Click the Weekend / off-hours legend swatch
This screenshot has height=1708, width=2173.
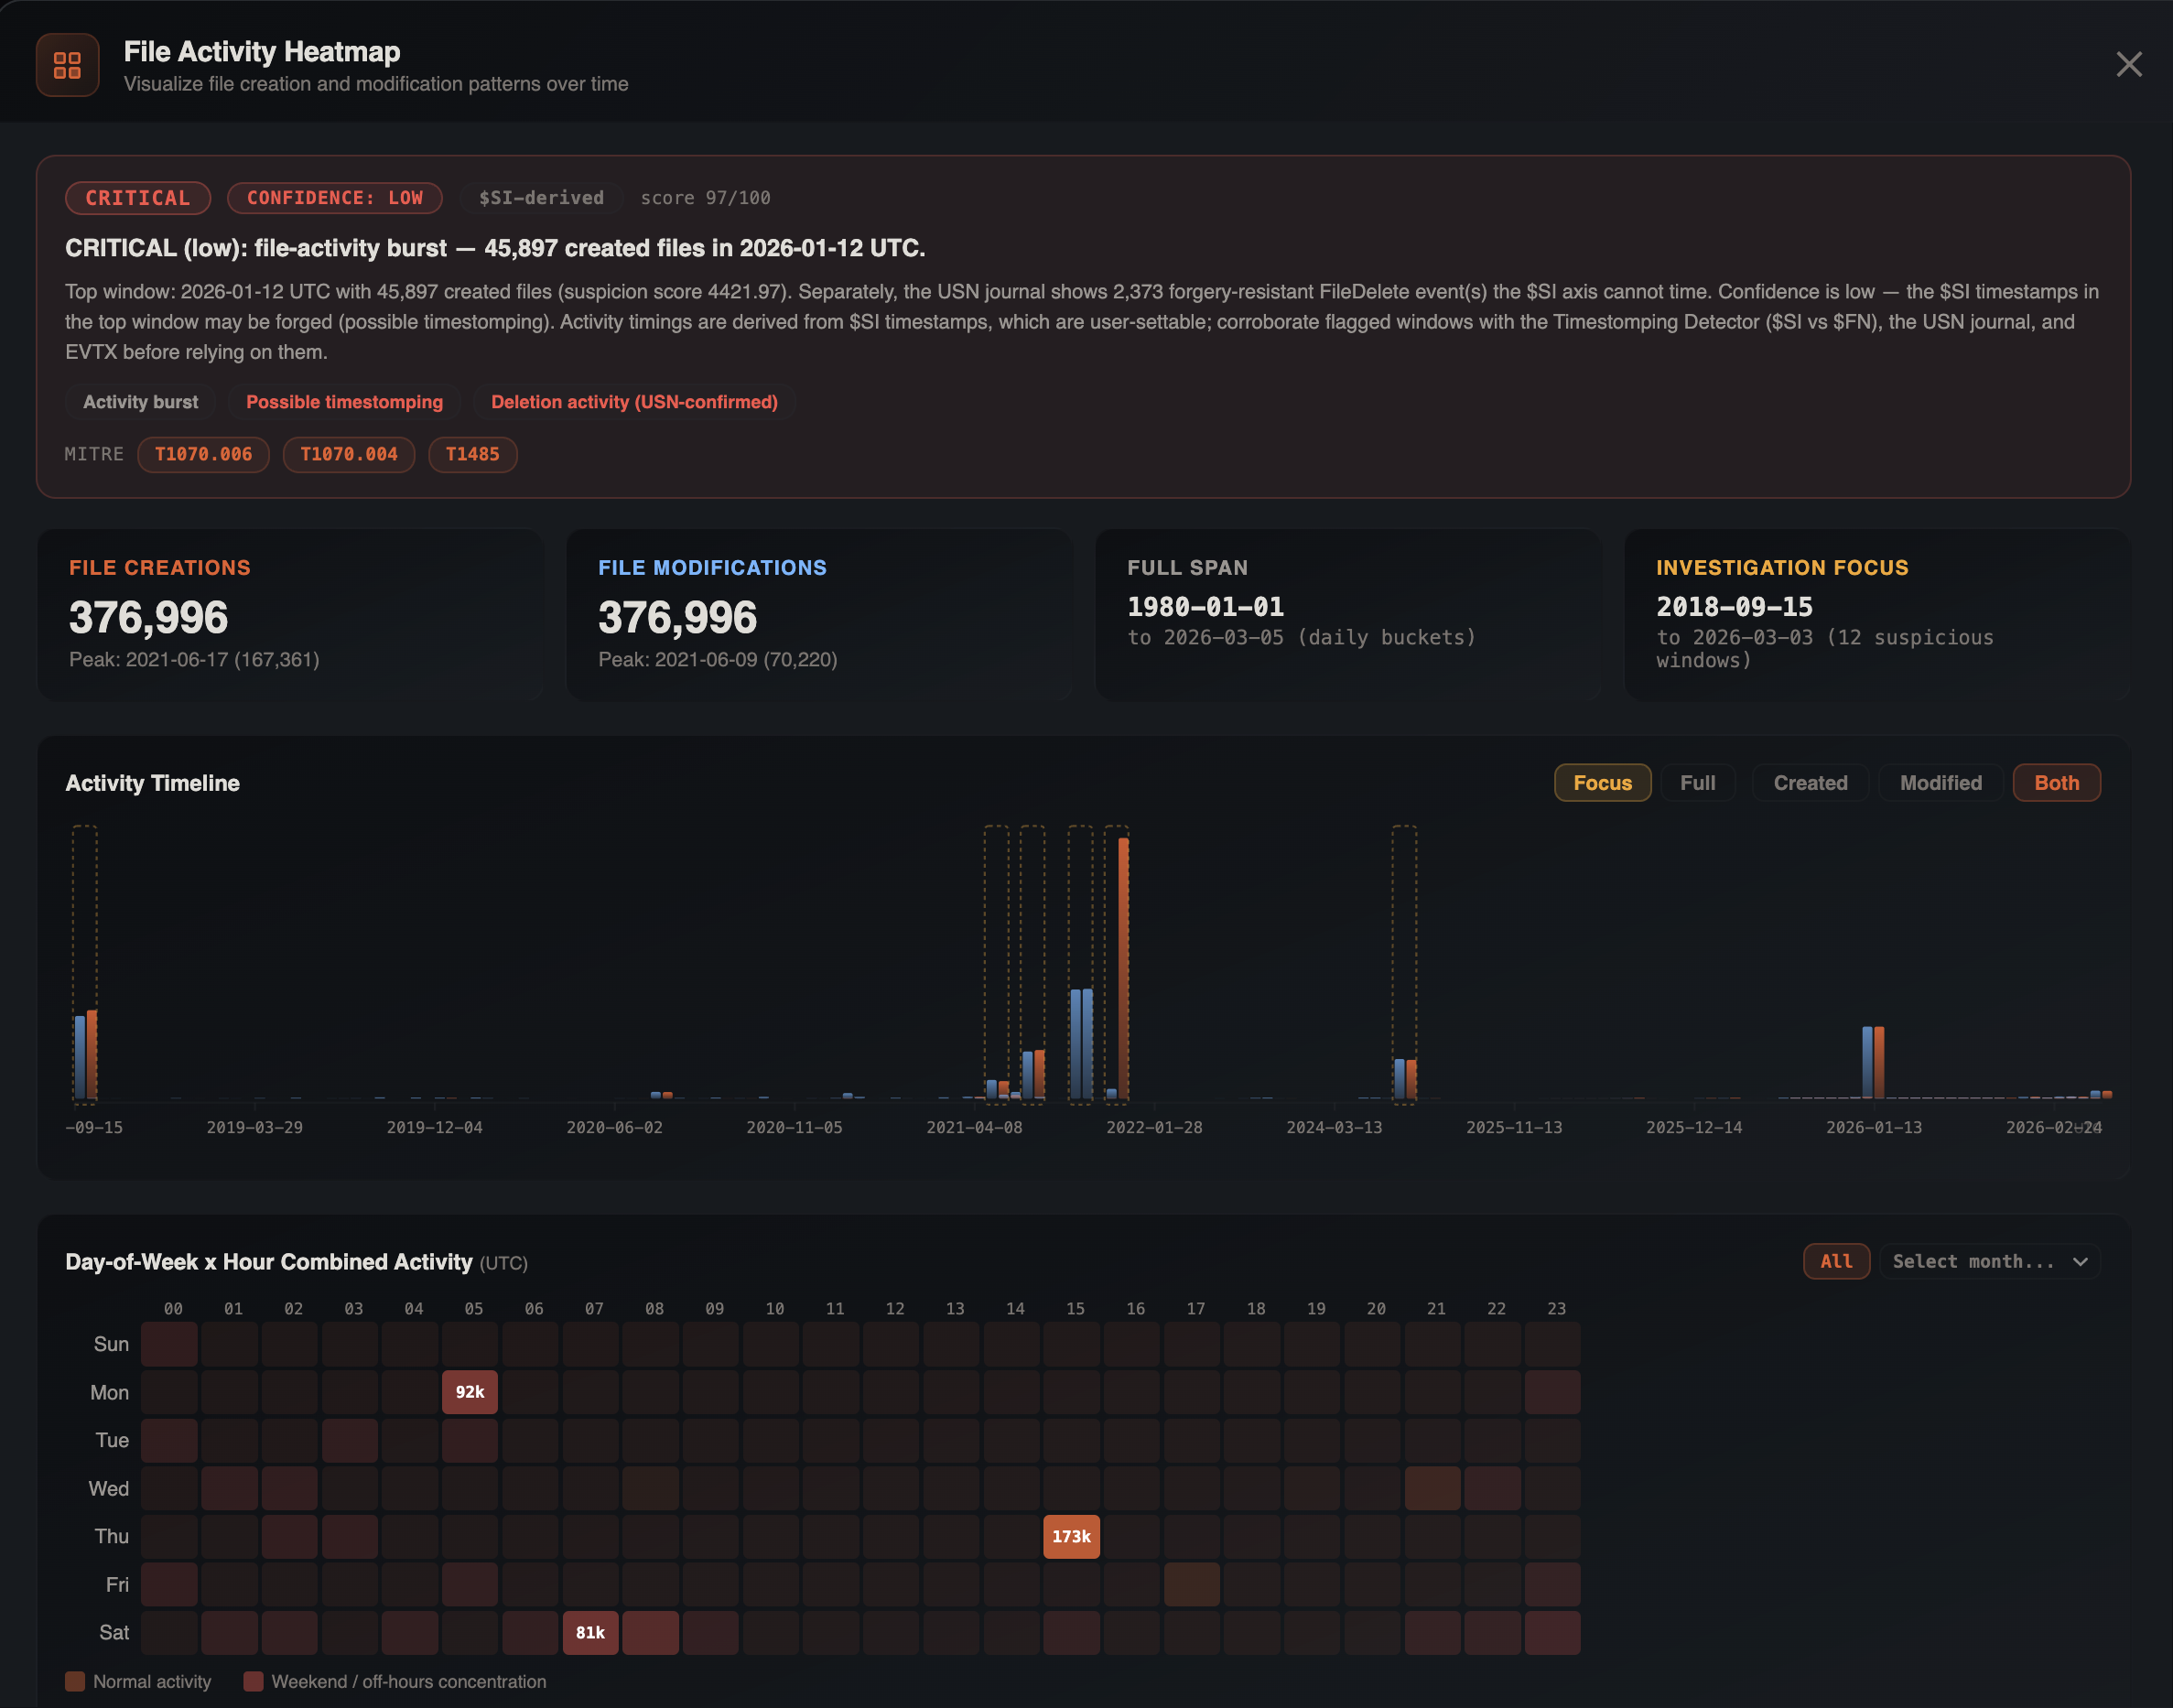tap(253, 1681)
